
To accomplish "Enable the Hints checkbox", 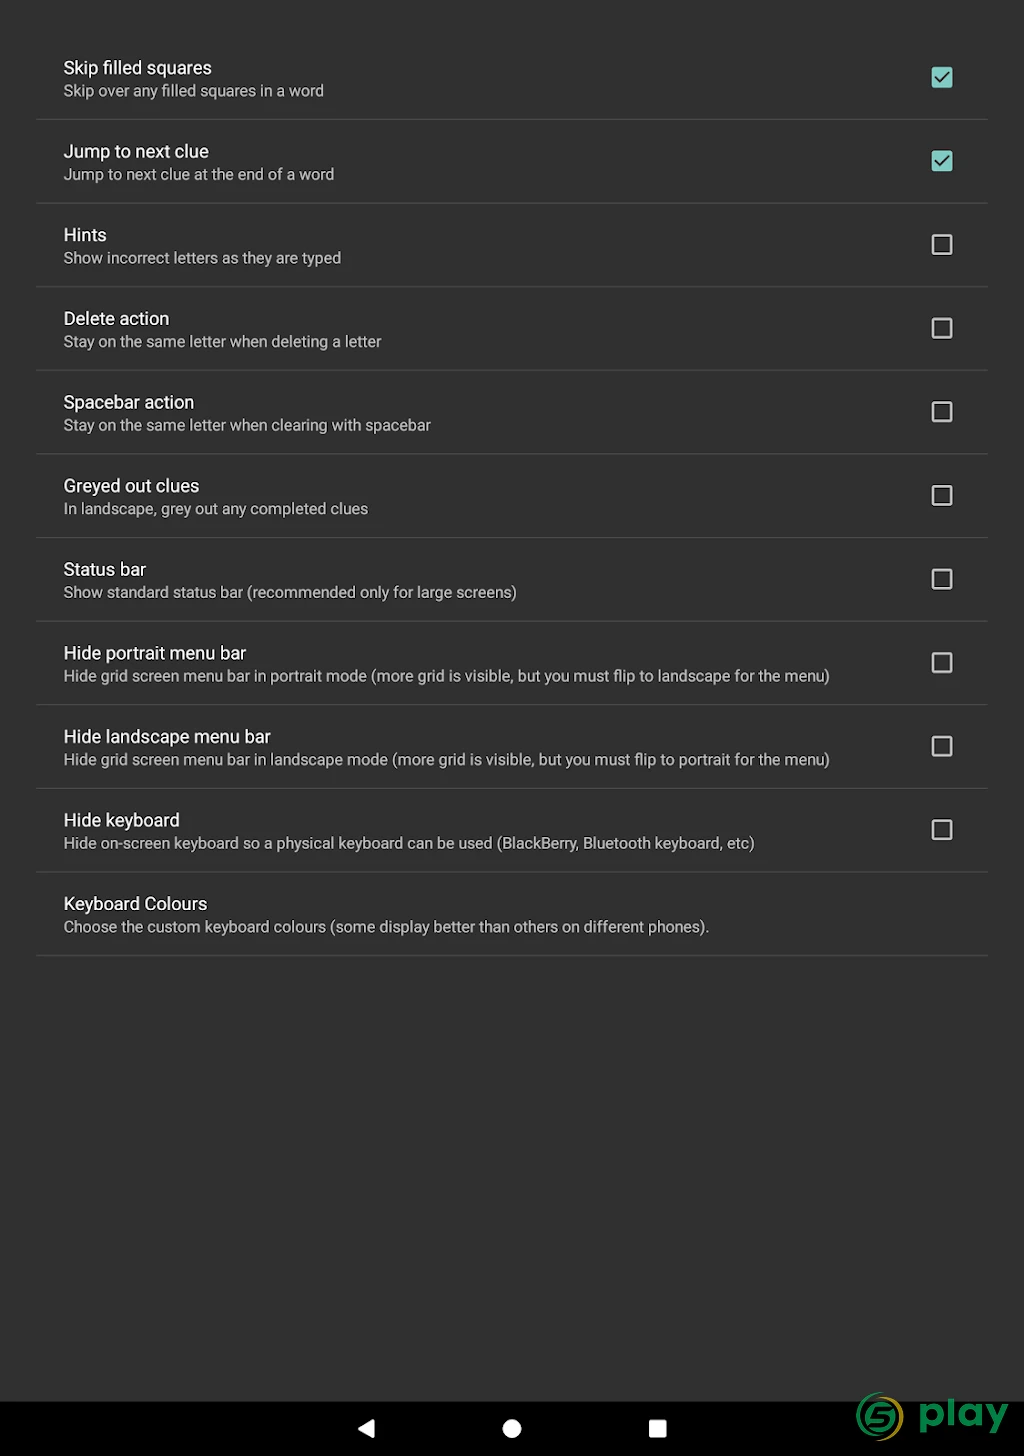I will pyautogui.click(x=942, y=245).
